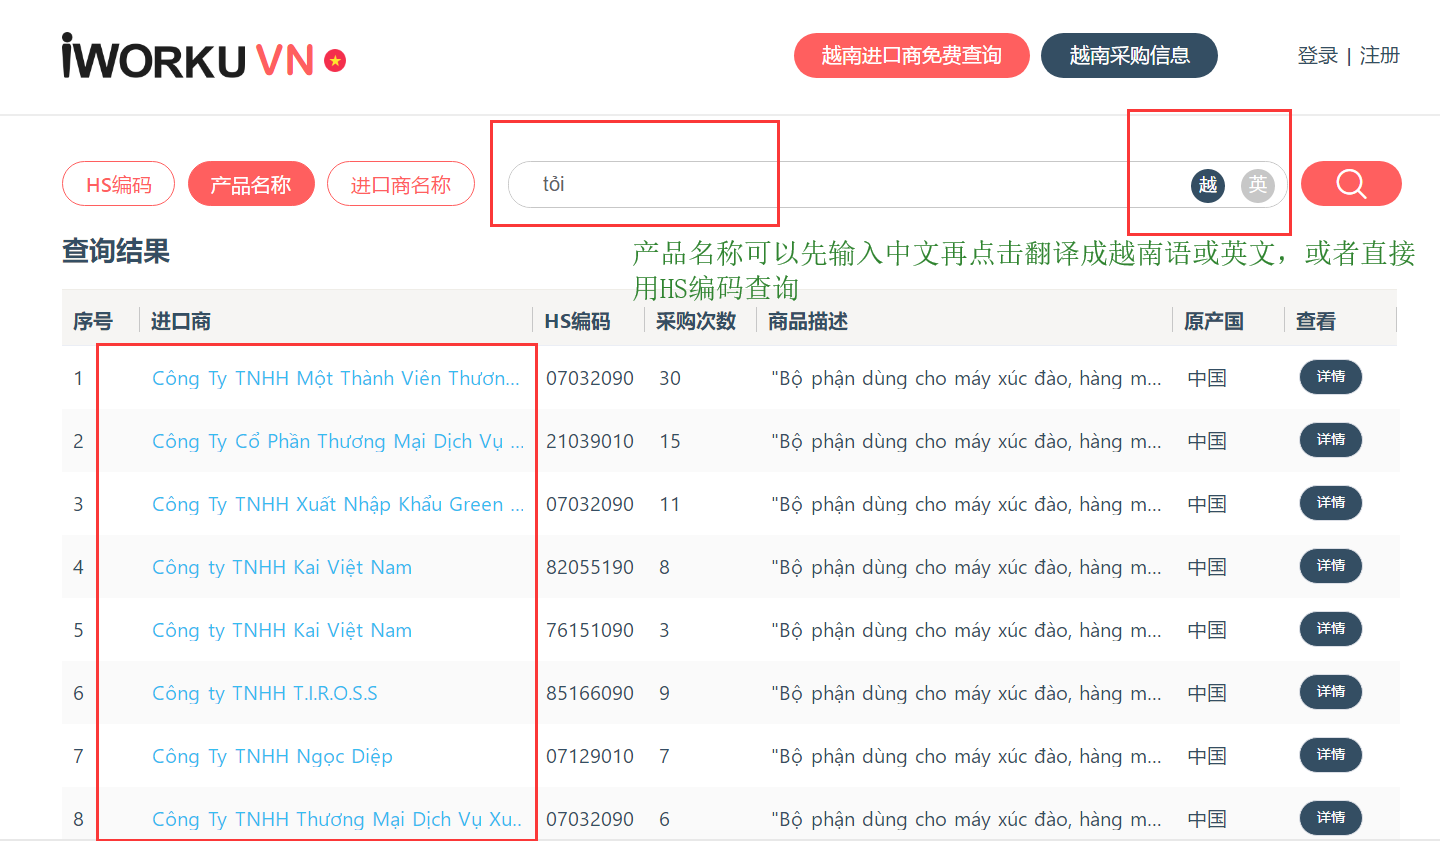Click the 查询结果 heading
Screen dimensions: 1440x841
pyautogui.click(x=116, y=251)
